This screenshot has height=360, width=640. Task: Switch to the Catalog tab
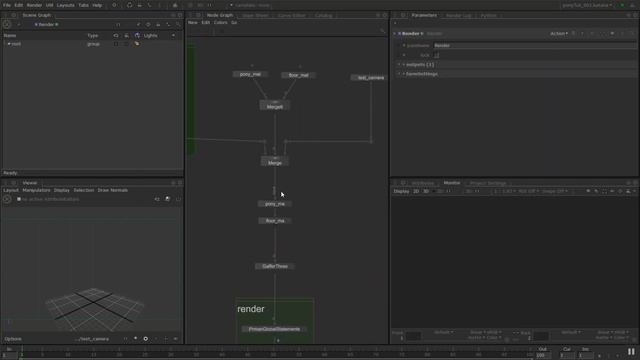click(323, 16)
